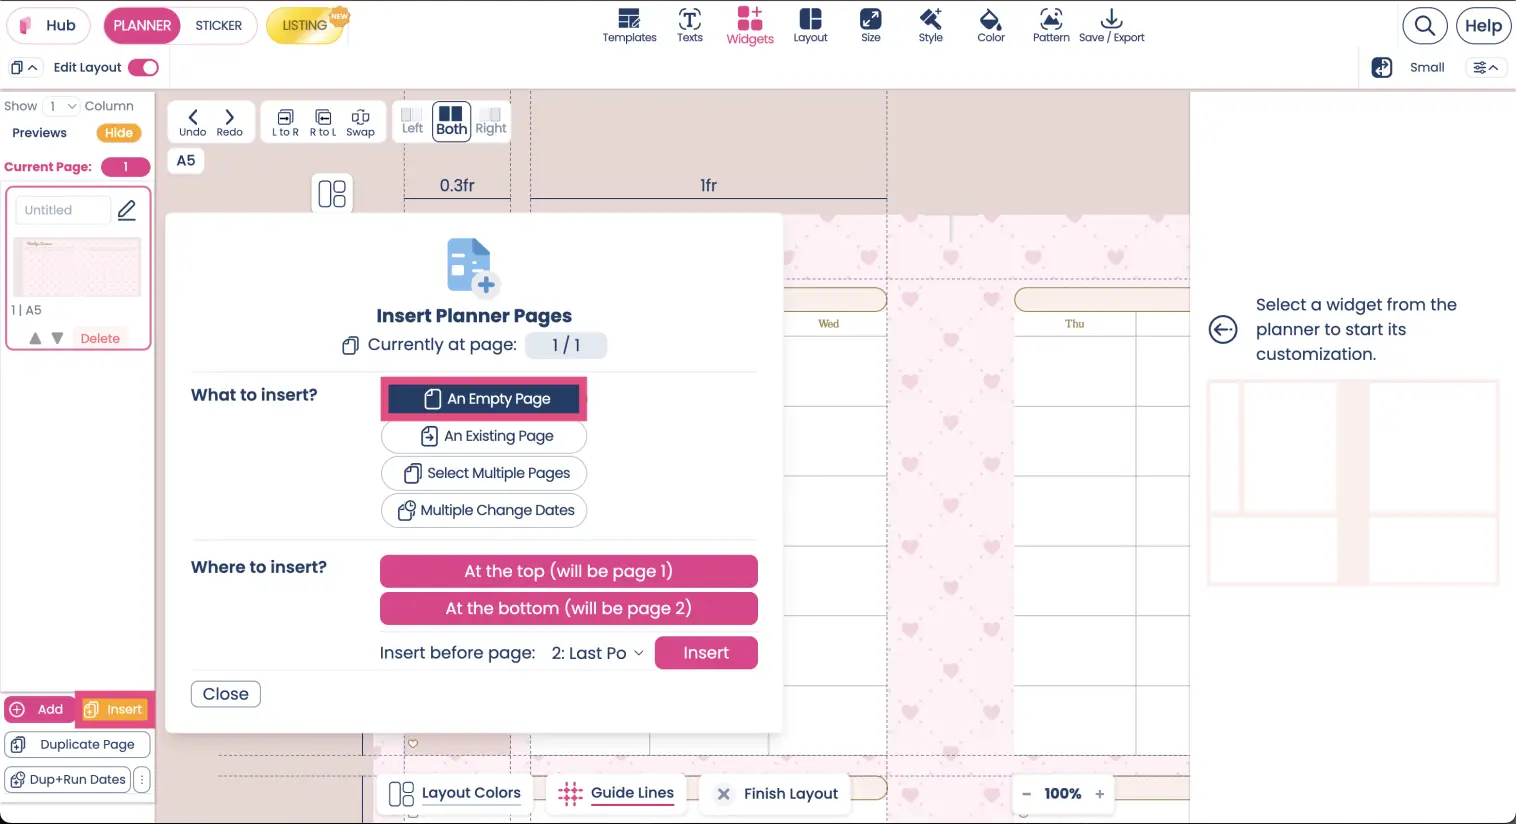Undo the last layout change

click(192, 120)
